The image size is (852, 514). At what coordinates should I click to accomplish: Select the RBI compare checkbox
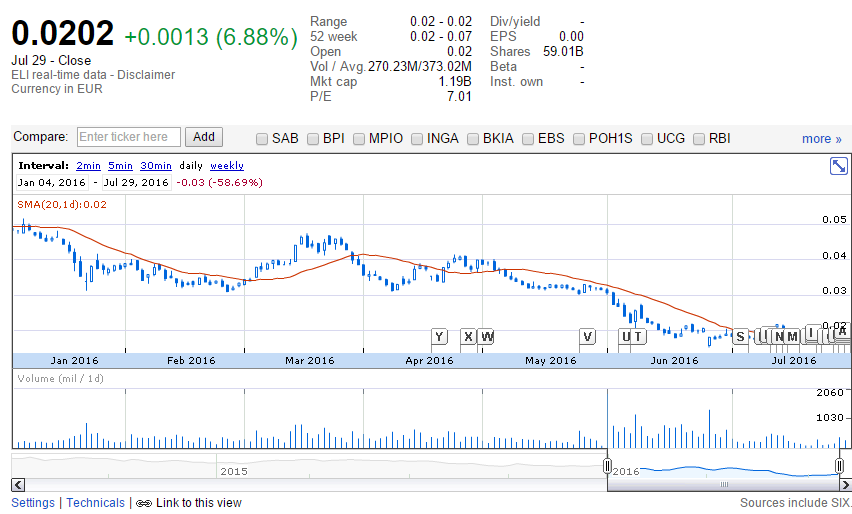coord(699,139)
